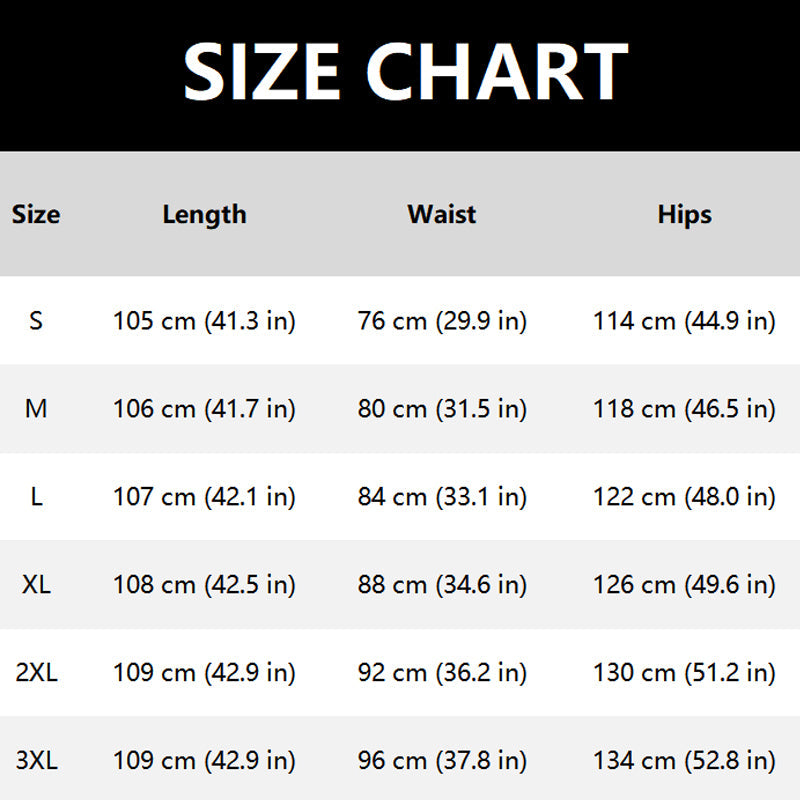
Task: Click the 114 cm (44.9 in) hips cell
Action: pos(684,321)
